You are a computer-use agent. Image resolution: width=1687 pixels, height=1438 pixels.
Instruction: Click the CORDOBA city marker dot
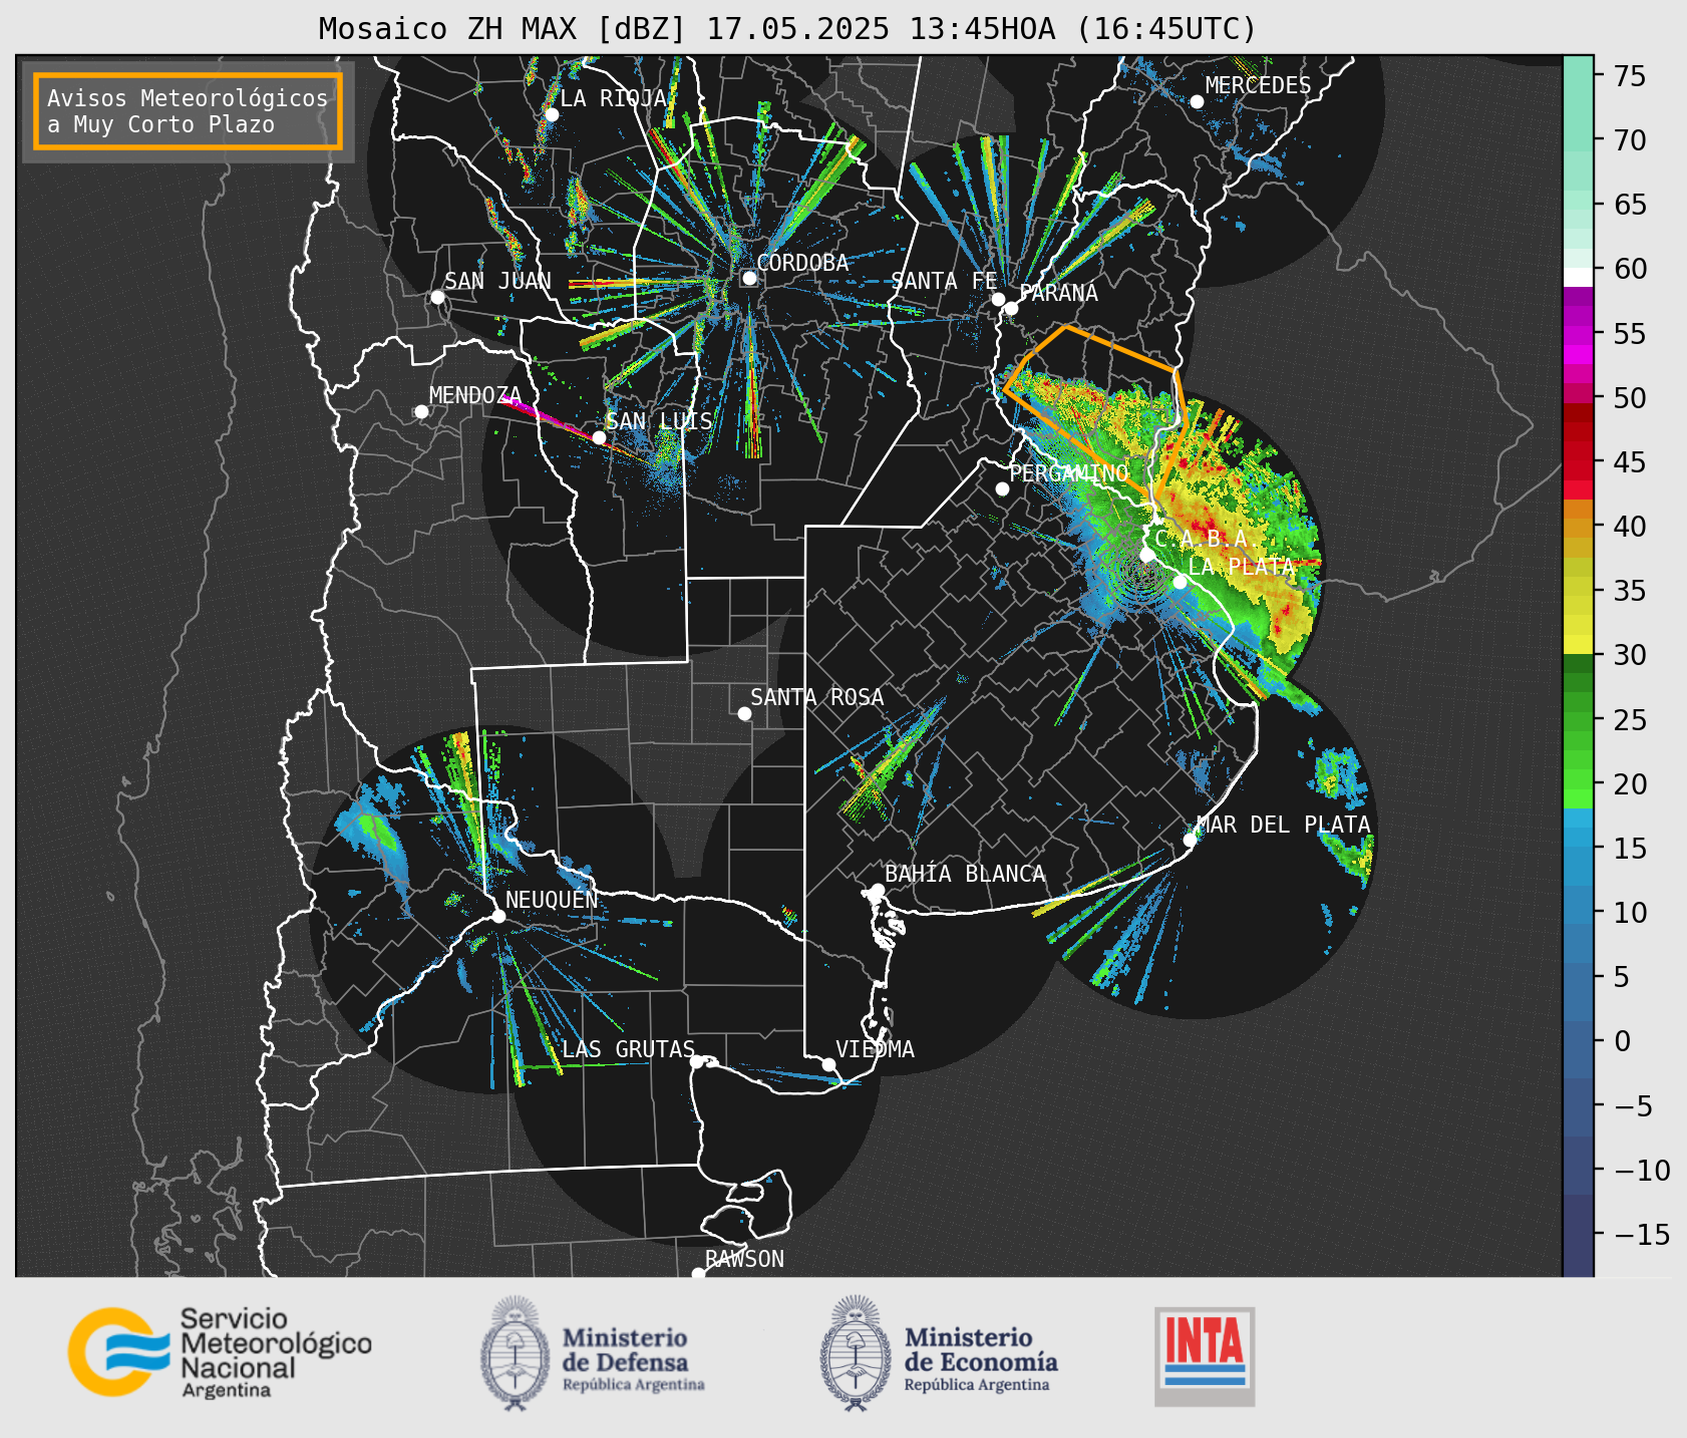749,278
